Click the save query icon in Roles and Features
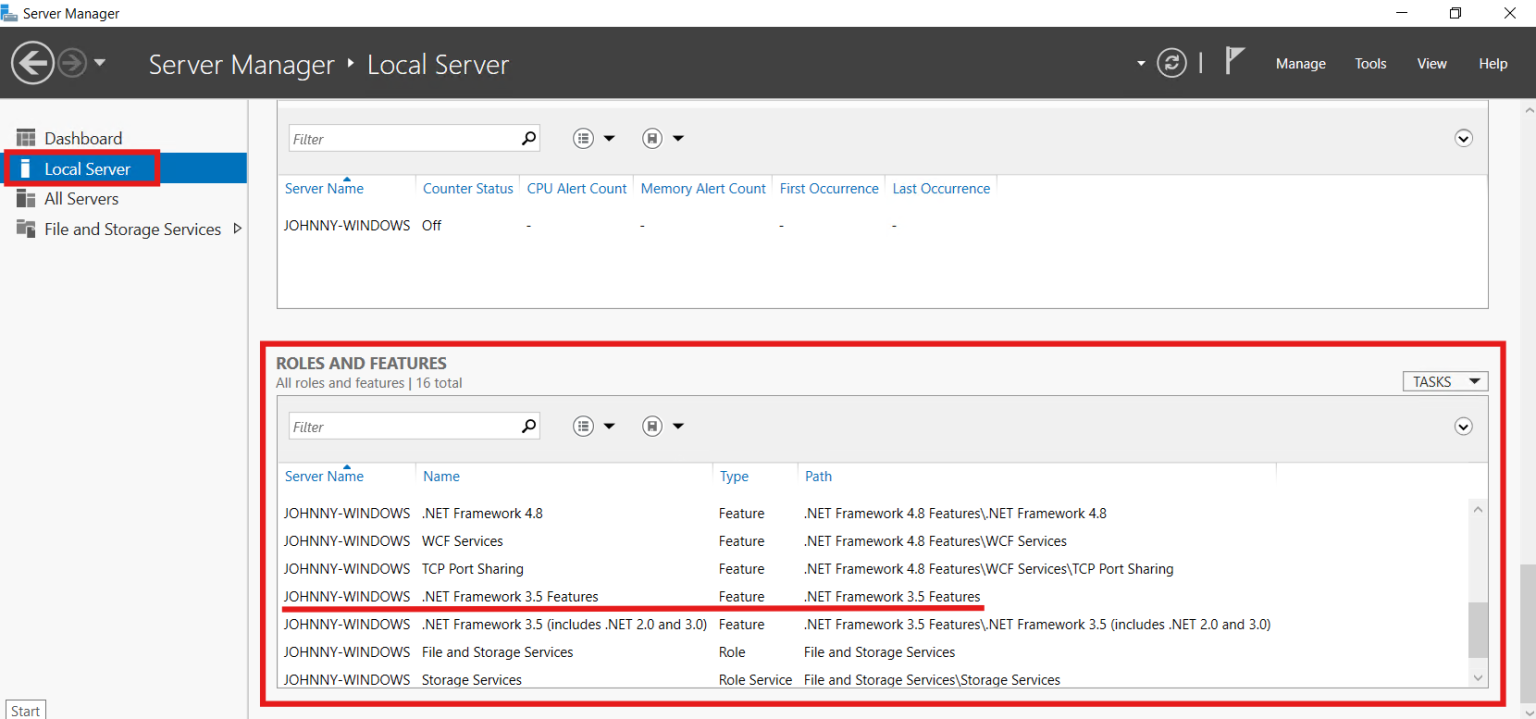Viewport: 1536px width, 719px height. [x=650, y=426]
